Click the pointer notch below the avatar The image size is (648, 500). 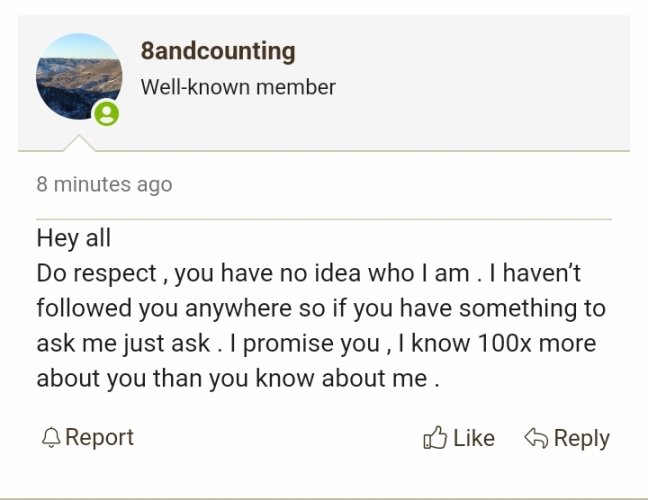click(79, 143)
